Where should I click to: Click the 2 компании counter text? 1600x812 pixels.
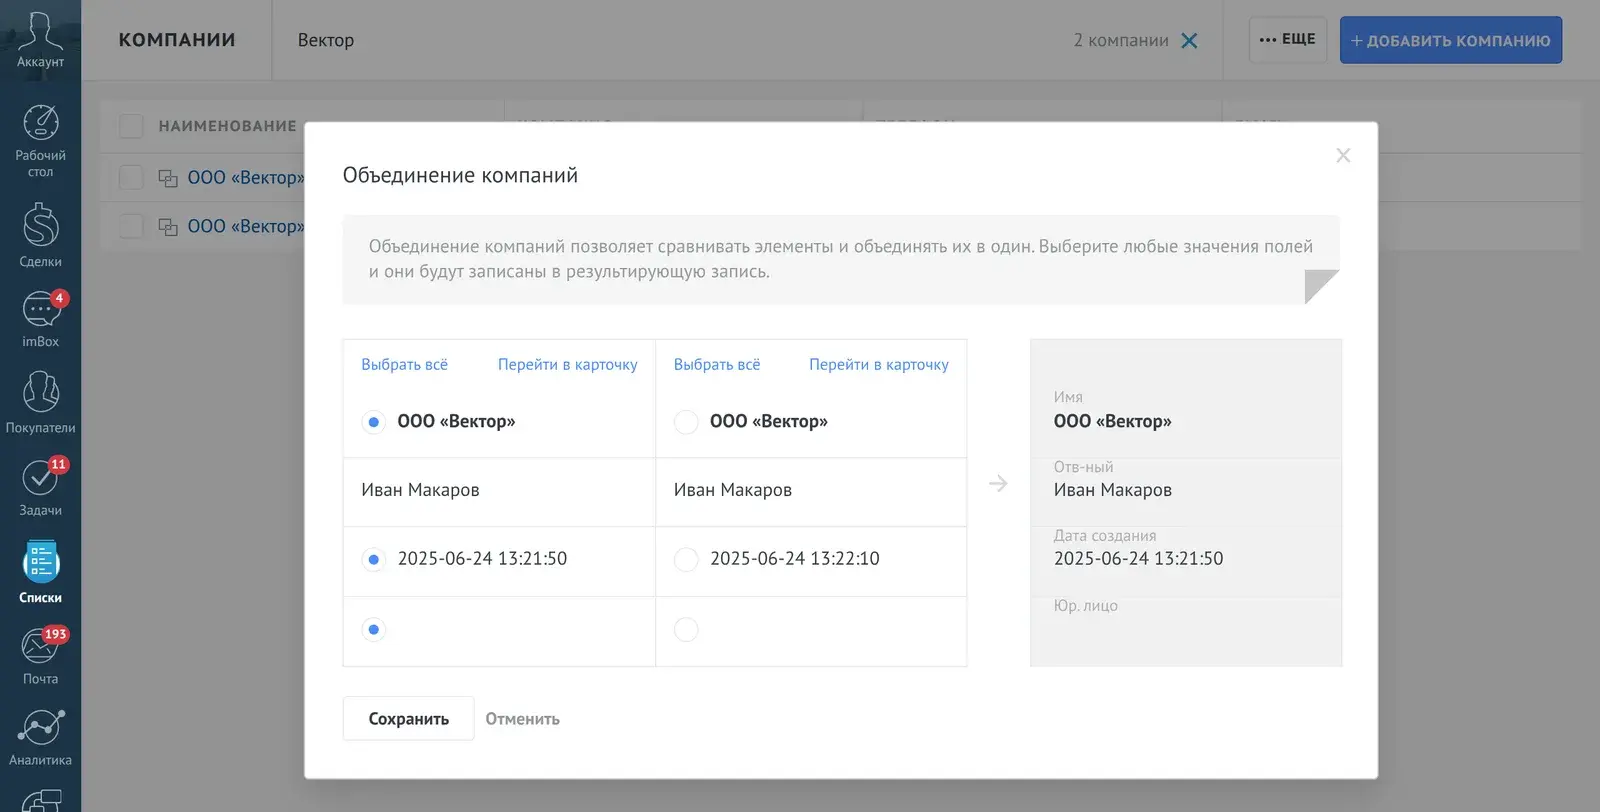click(1121, 41)
